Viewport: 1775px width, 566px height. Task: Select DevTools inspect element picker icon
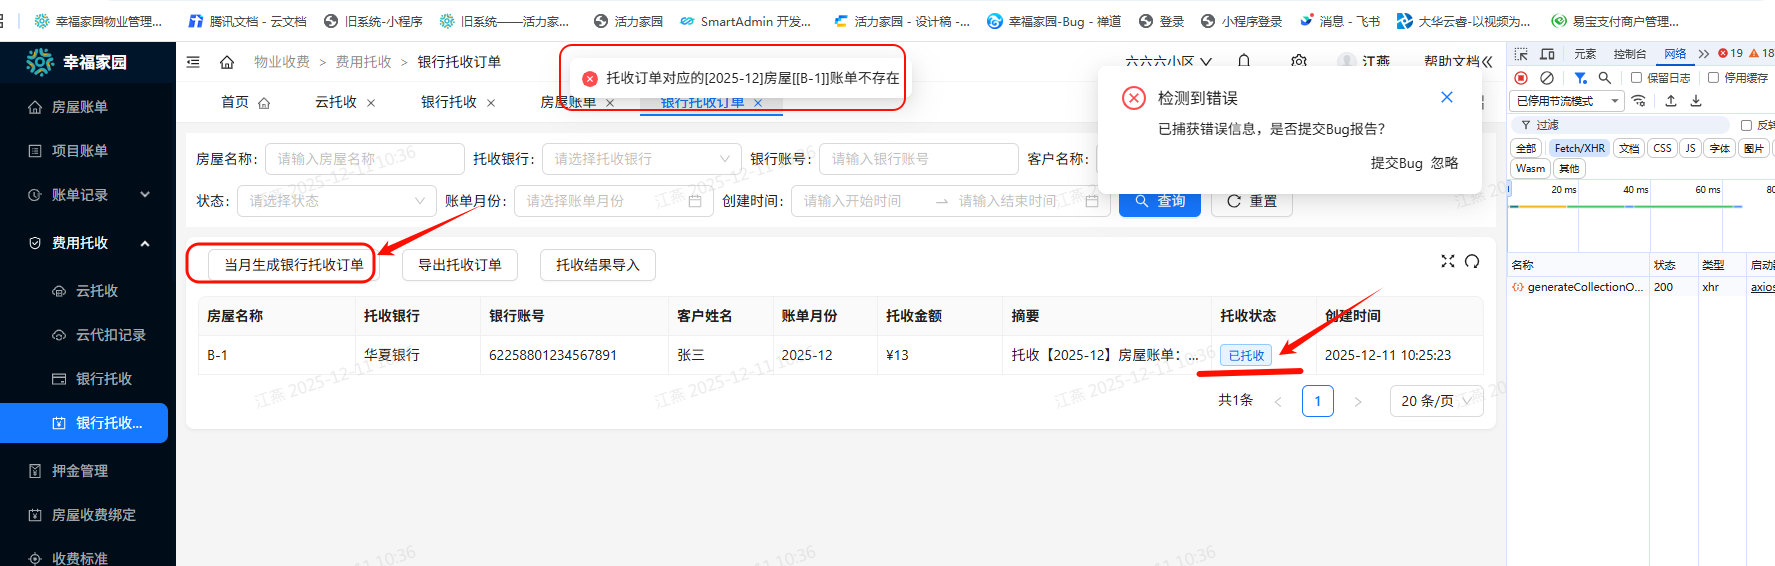pyautogui.click(x=1521, y=54)
